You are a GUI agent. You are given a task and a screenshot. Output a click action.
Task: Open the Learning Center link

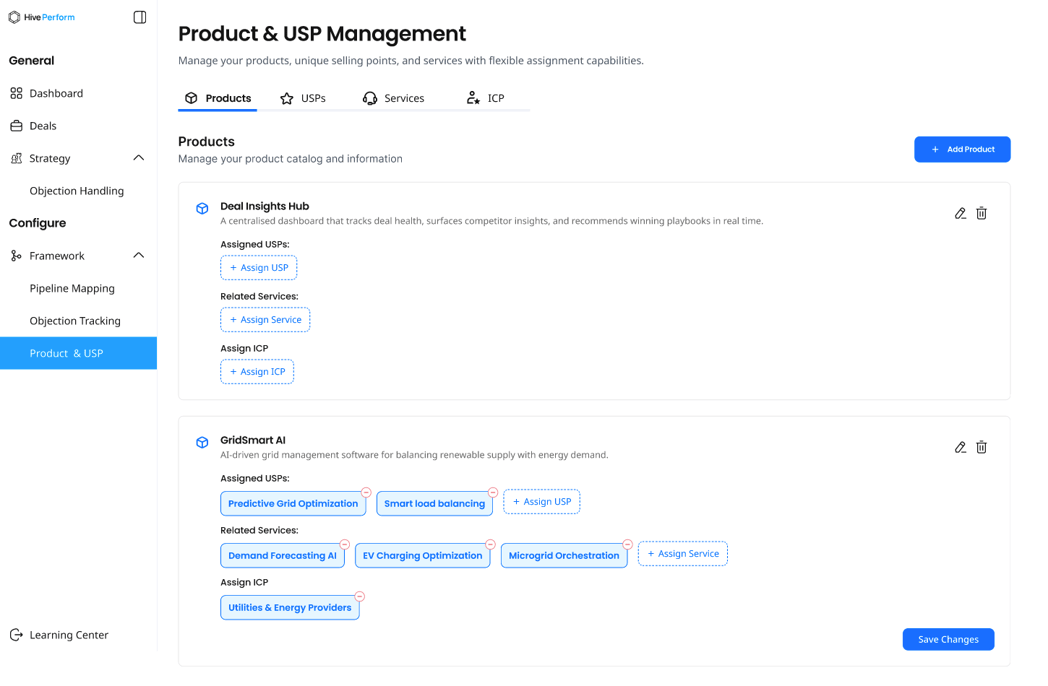point(68,635)
